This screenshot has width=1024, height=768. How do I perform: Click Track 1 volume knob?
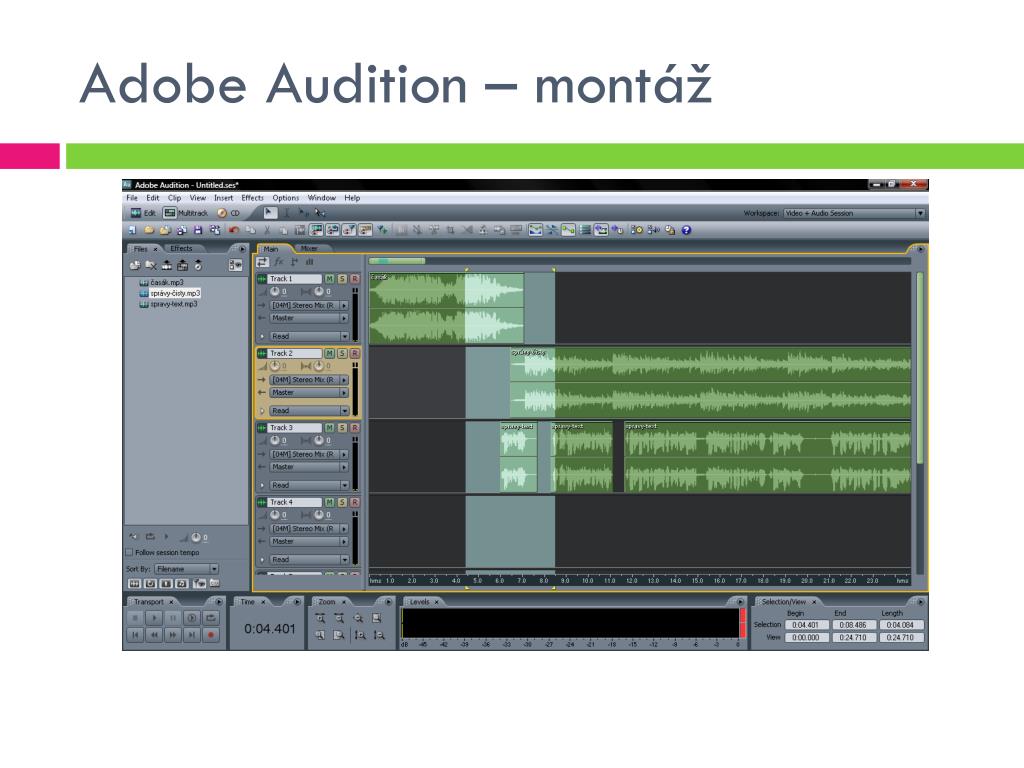click(x=275, y=291)
